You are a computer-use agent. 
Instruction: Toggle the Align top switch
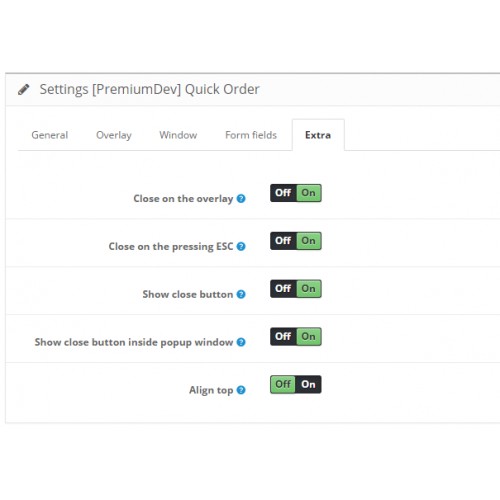coord(296,384)
